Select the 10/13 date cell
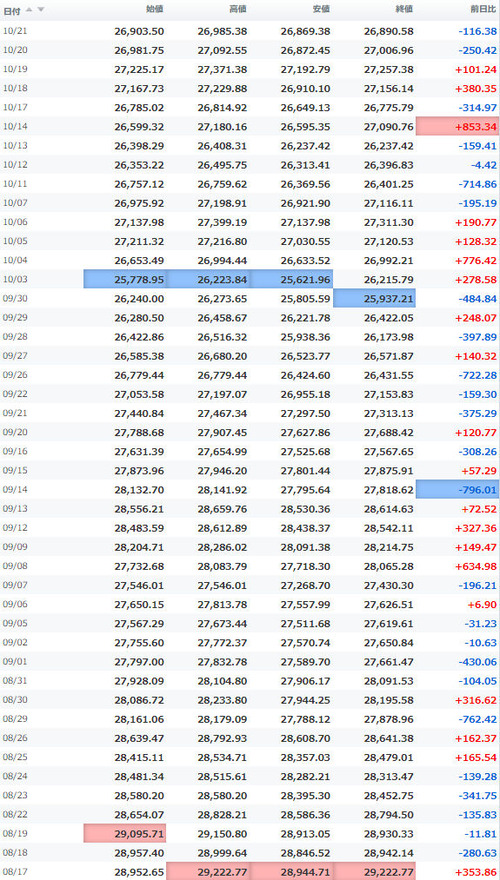 point(15,145)
